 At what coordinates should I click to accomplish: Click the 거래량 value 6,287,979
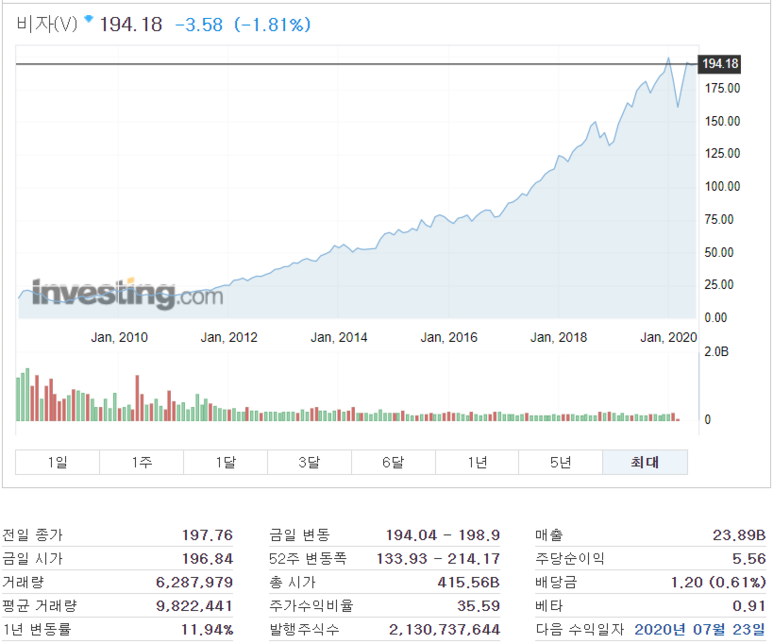[x=194, y=582]
